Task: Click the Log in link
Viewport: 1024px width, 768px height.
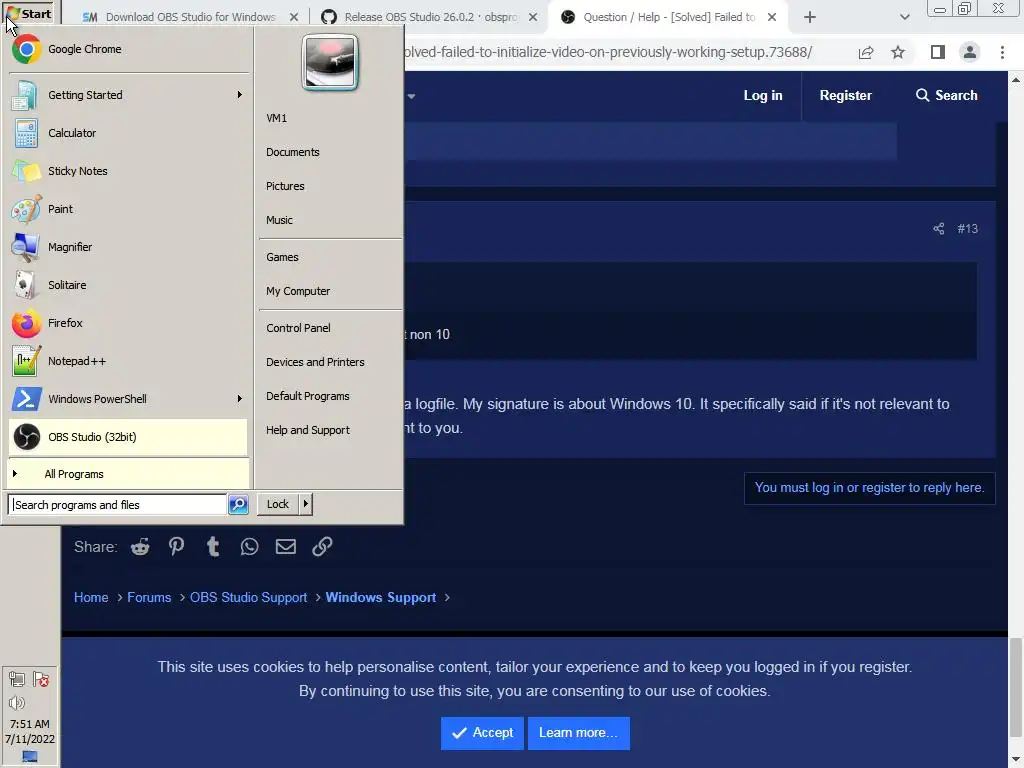Action: click(x=763, y=95)
